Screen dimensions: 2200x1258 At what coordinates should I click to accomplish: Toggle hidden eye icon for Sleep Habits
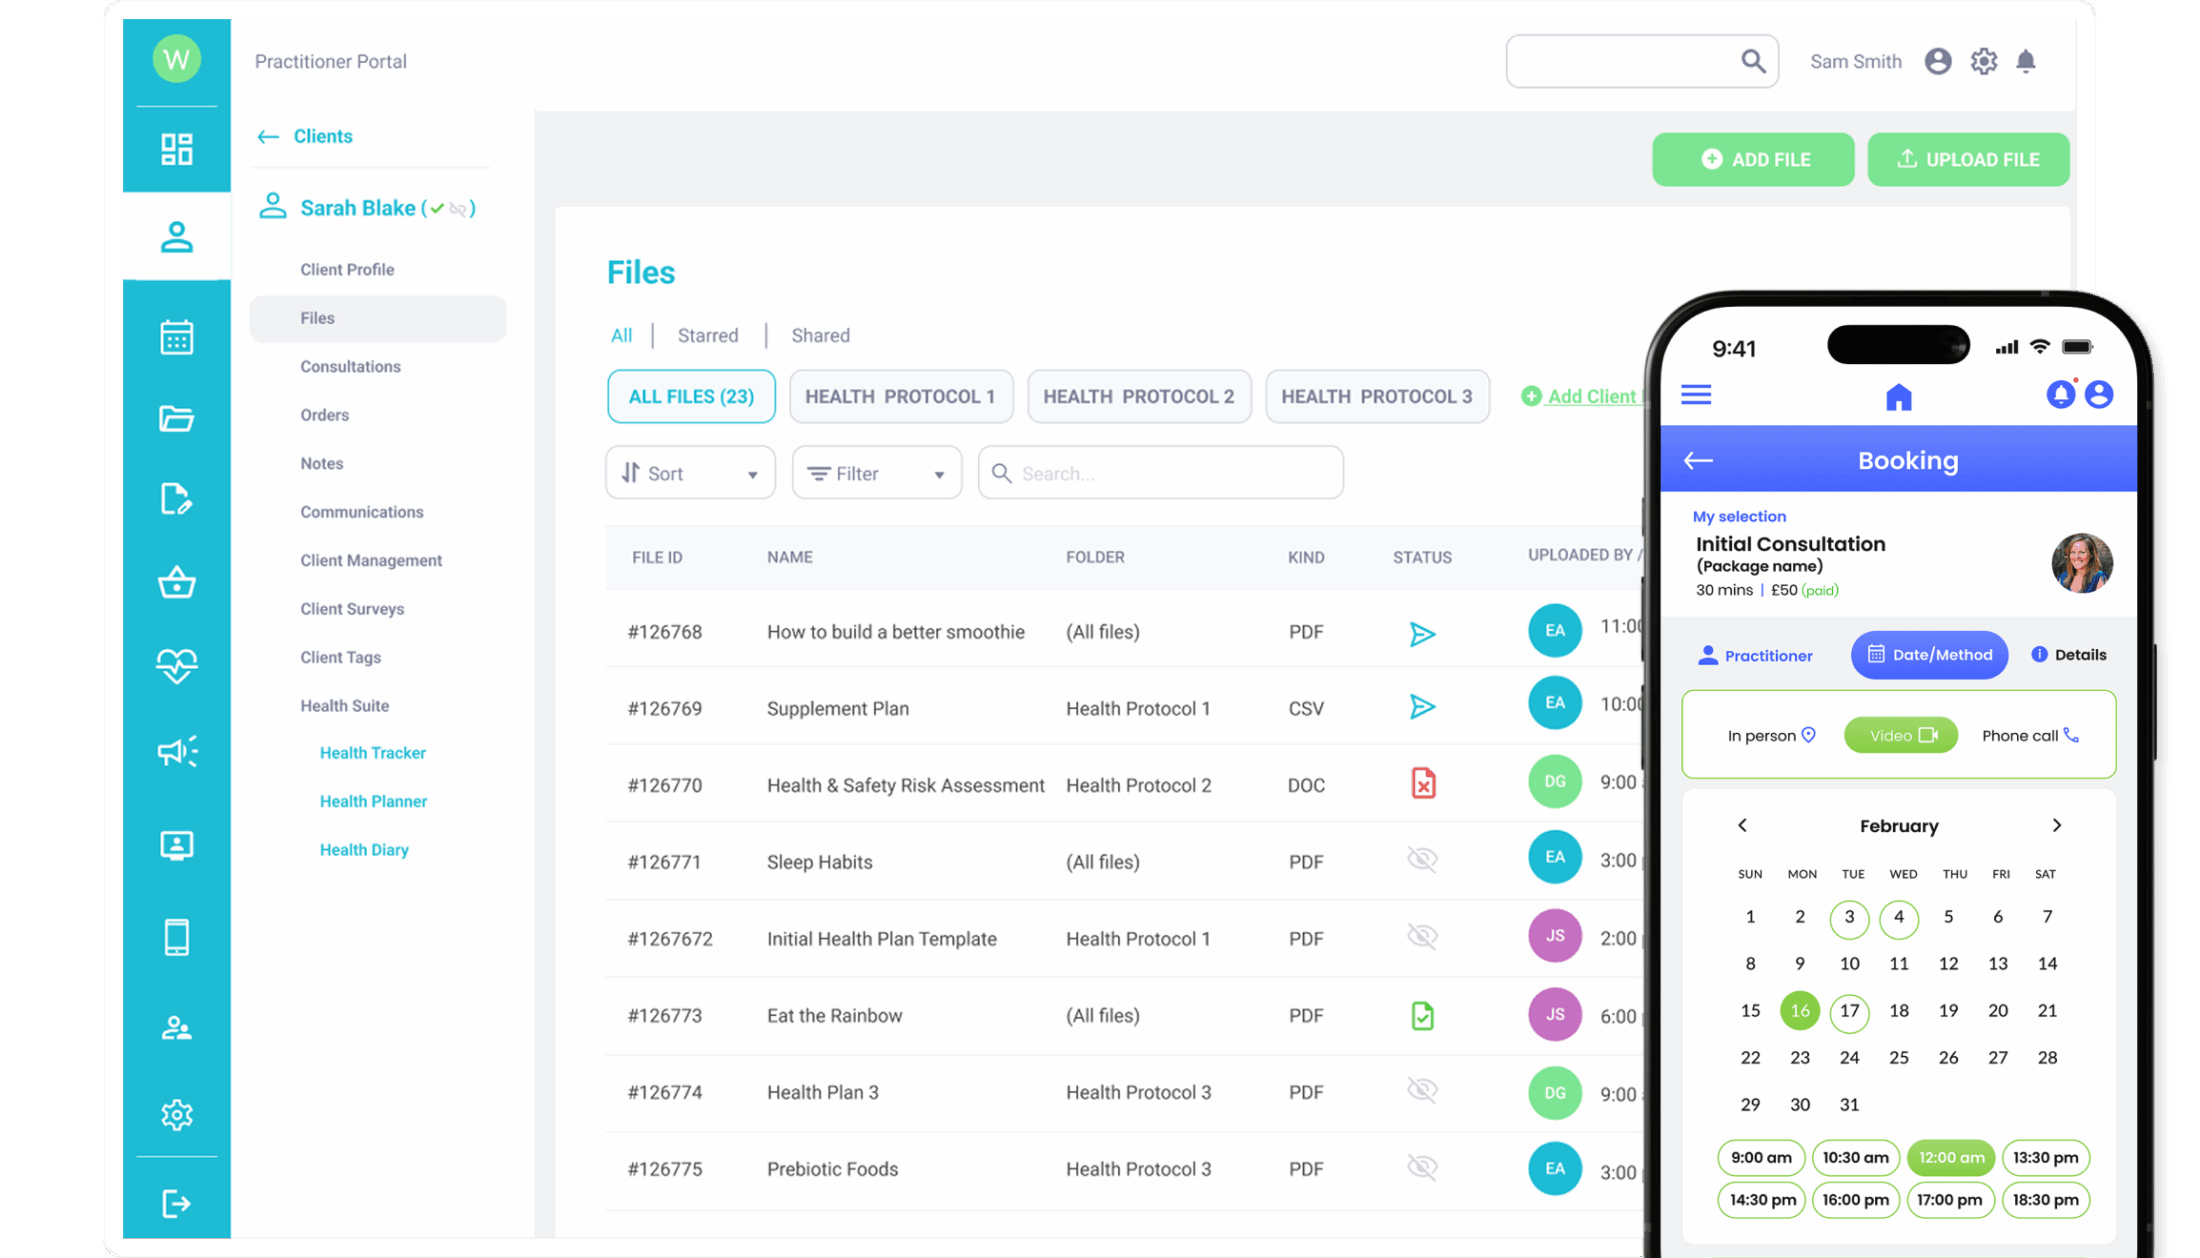pyautogui.click(x=1421, y=860)
